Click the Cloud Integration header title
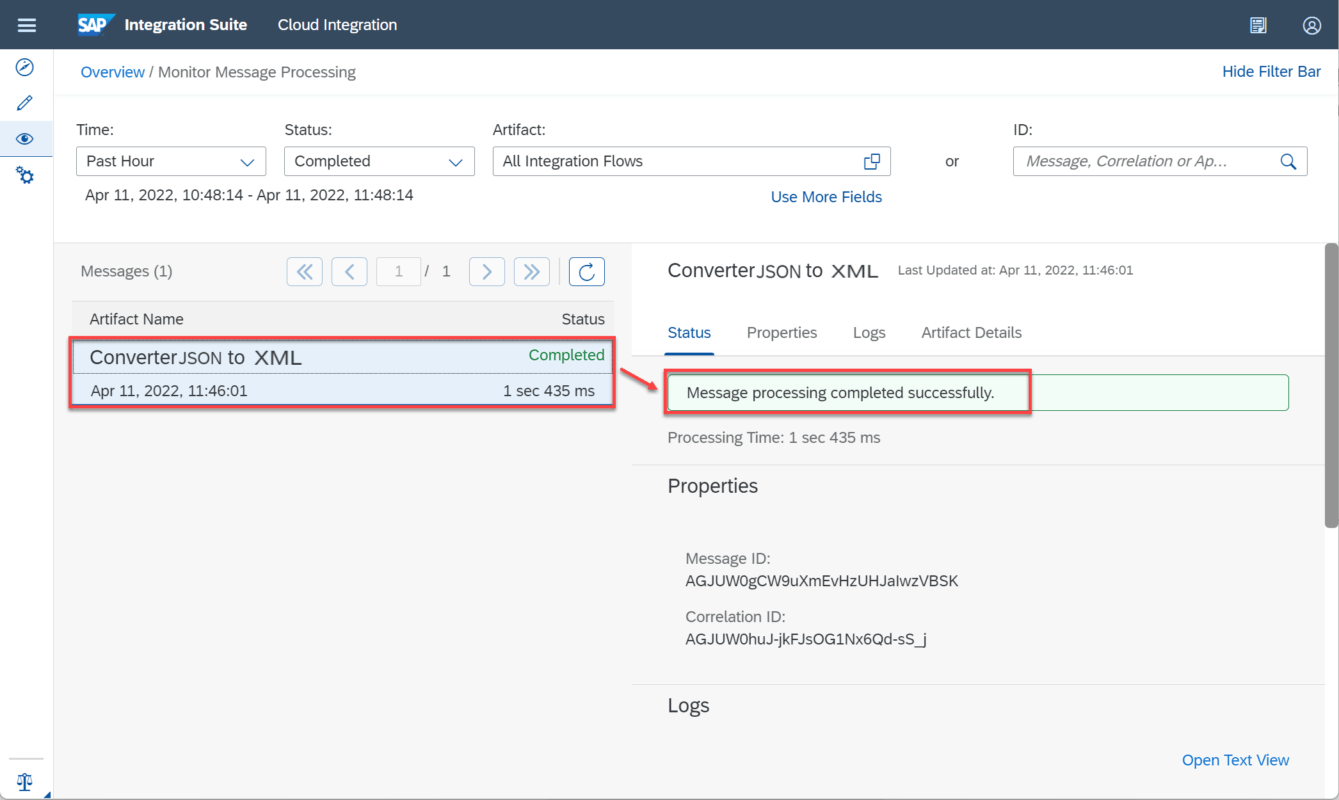The height and width of the screenshot is (800, 1339). 337,25
